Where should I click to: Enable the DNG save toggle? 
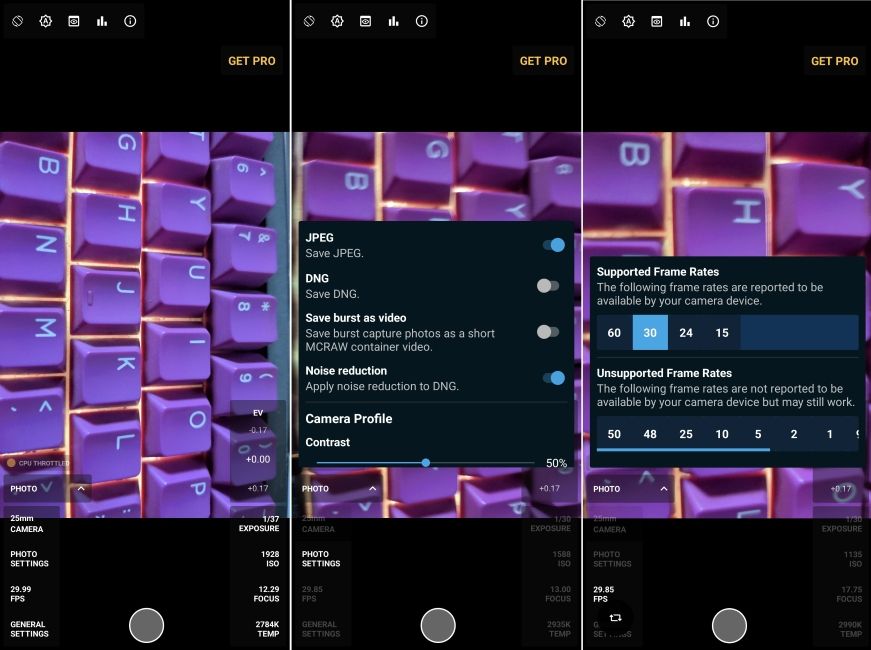[548, 285]
